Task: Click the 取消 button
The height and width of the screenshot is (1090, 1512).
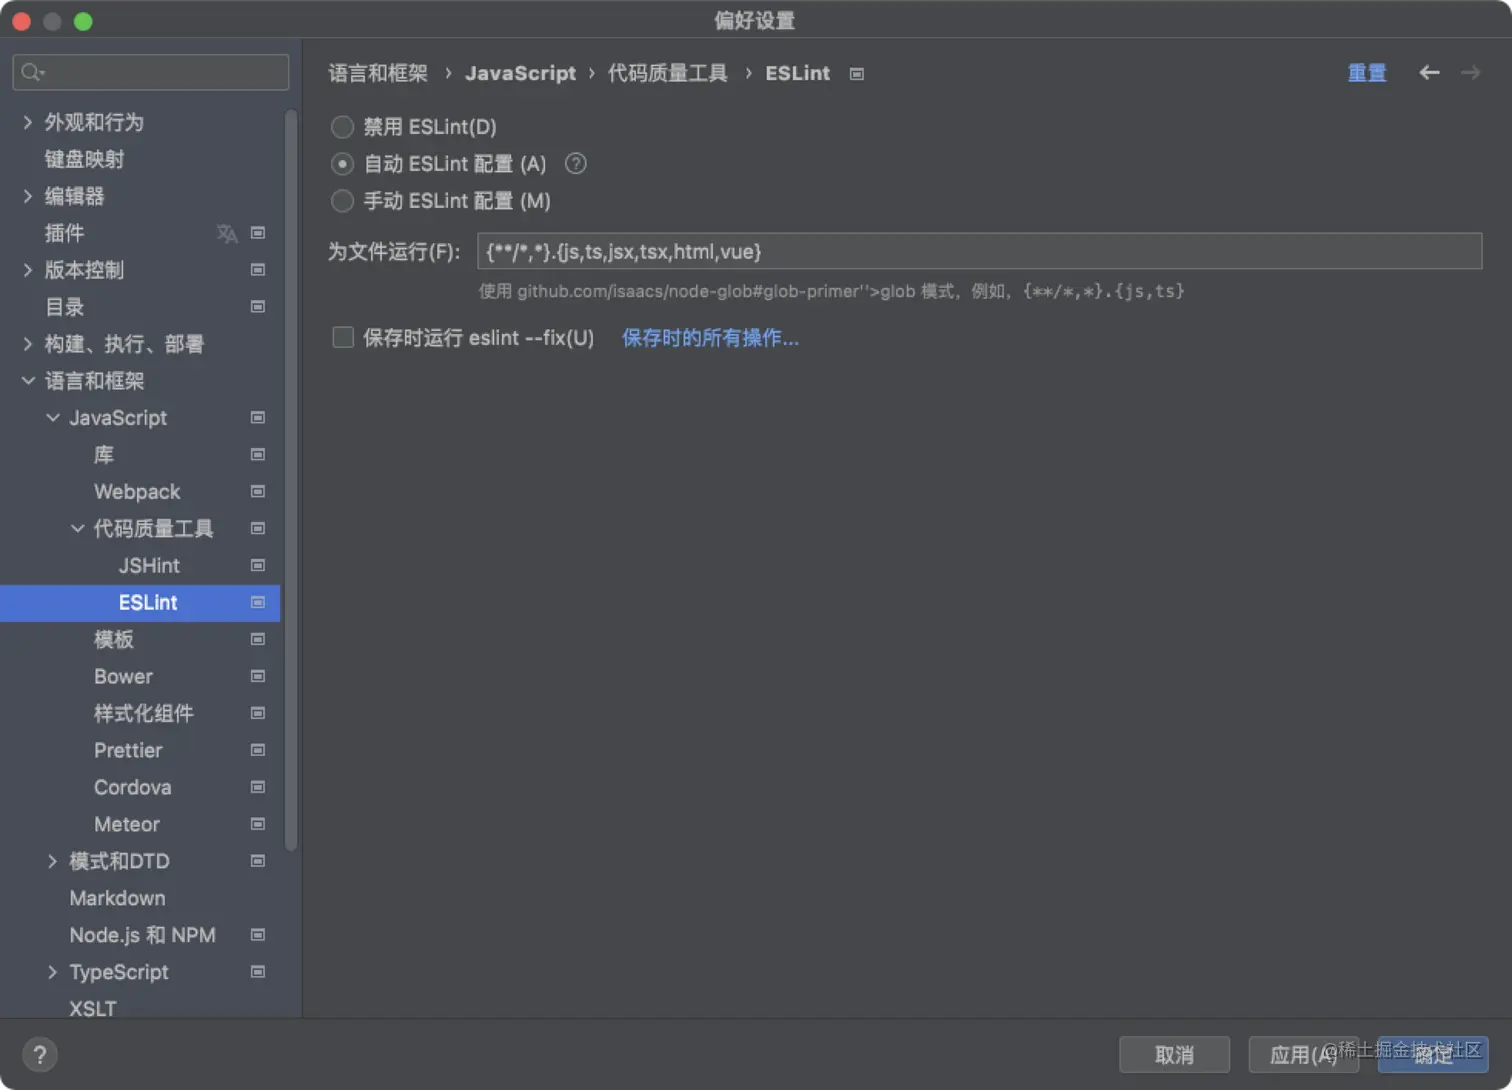Action: pos(1174,1054)
